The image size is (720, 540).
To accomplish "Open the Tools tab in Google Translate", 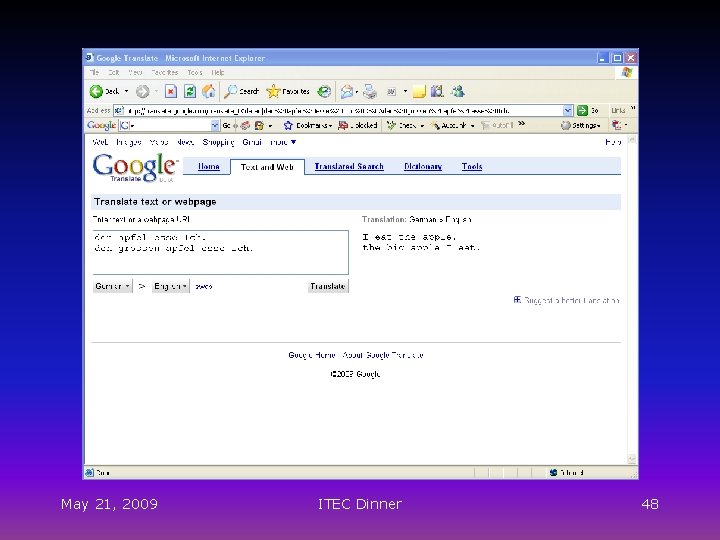I will [x=472, y=167].
